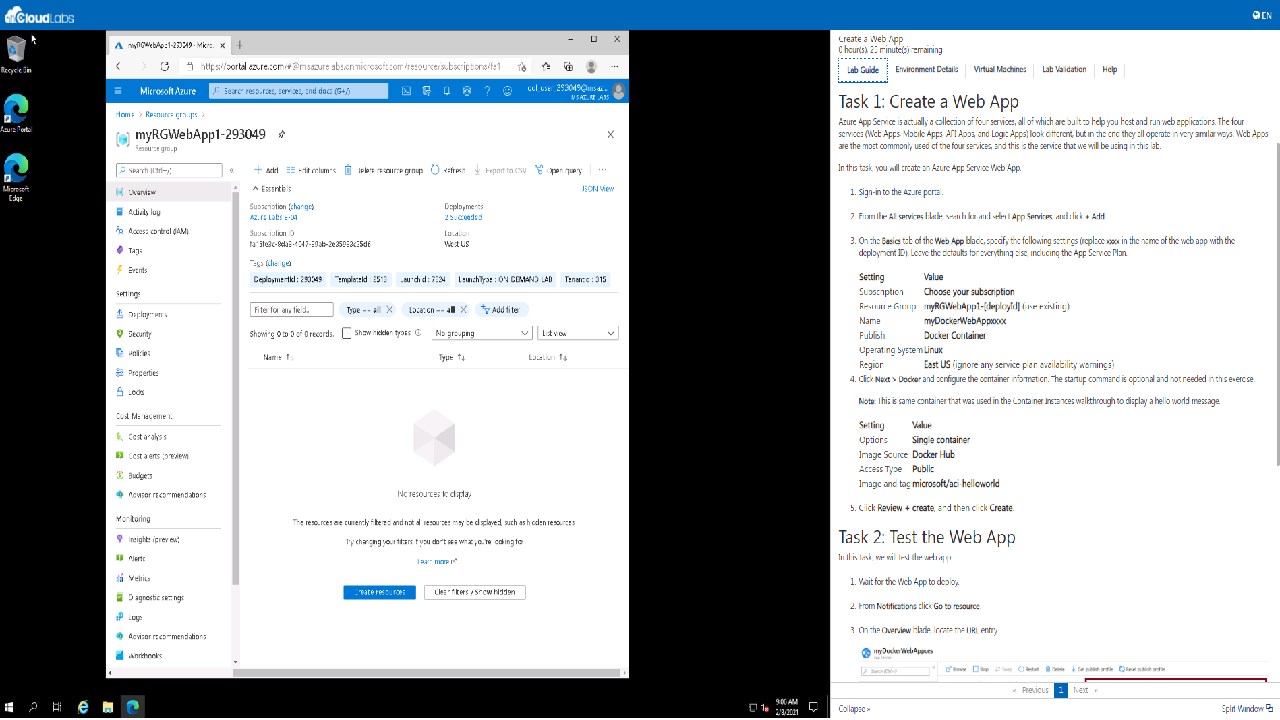Open the Azure Portal desktop shortcut
Viewport: 1280px width, 720px height.
point(16,114)
